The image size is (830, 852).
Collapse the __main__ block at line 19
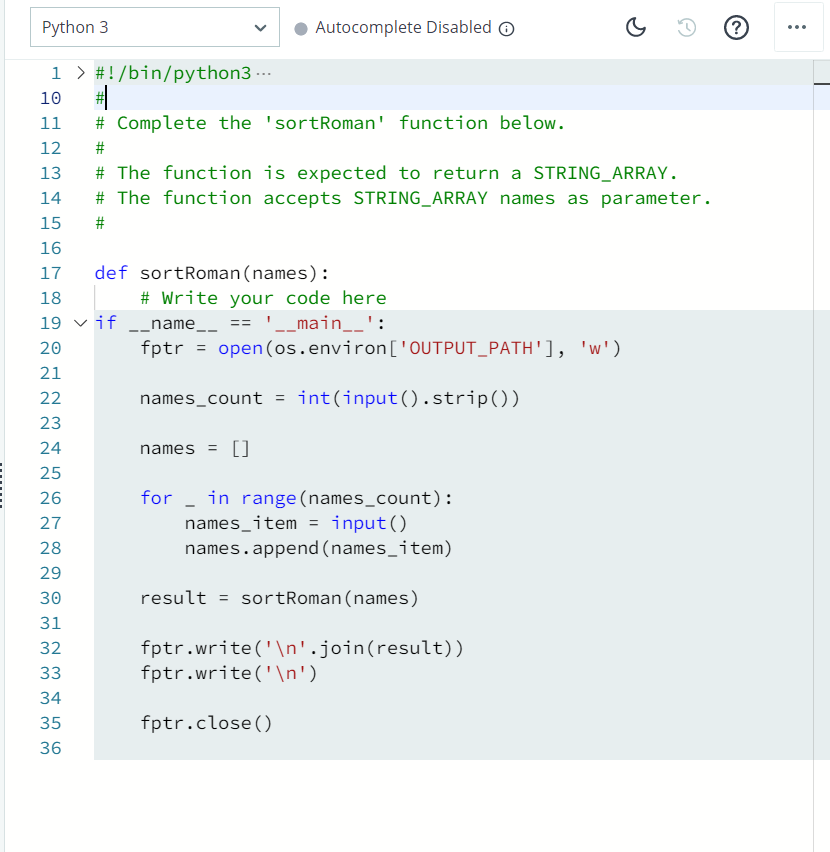coord(80,323)
